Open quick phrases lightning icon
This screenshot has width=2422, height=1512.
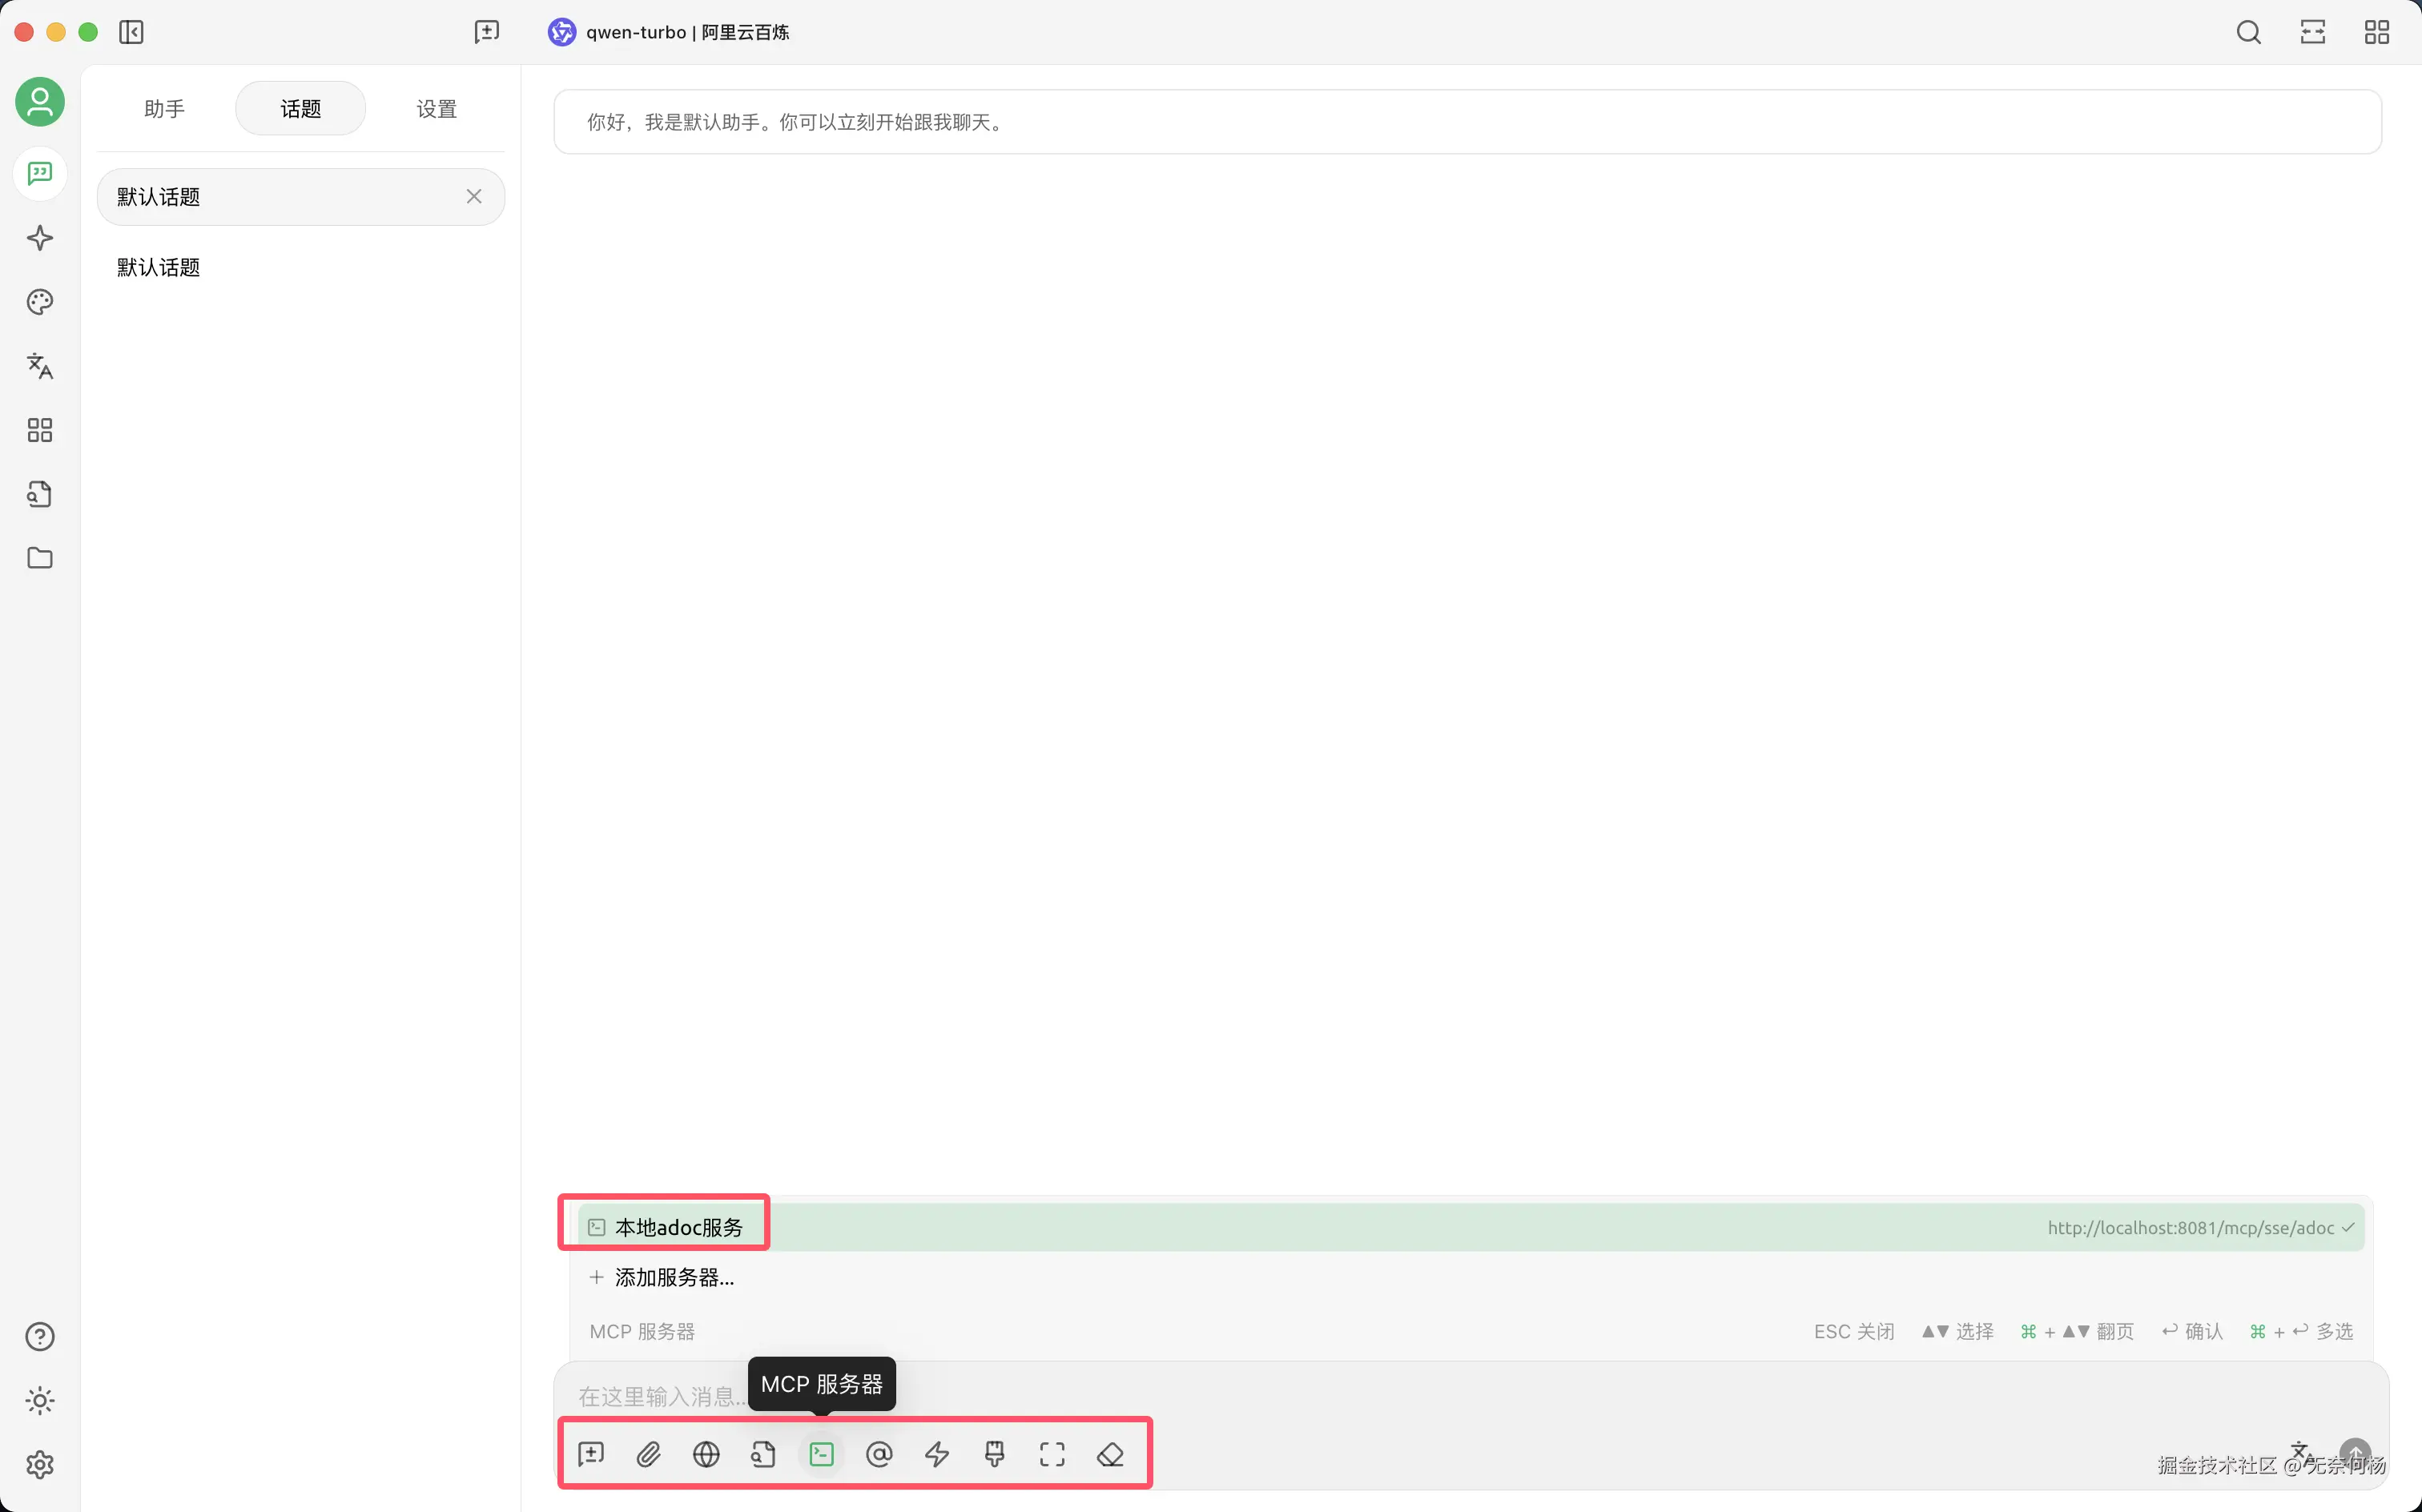tap(937, 1454)
